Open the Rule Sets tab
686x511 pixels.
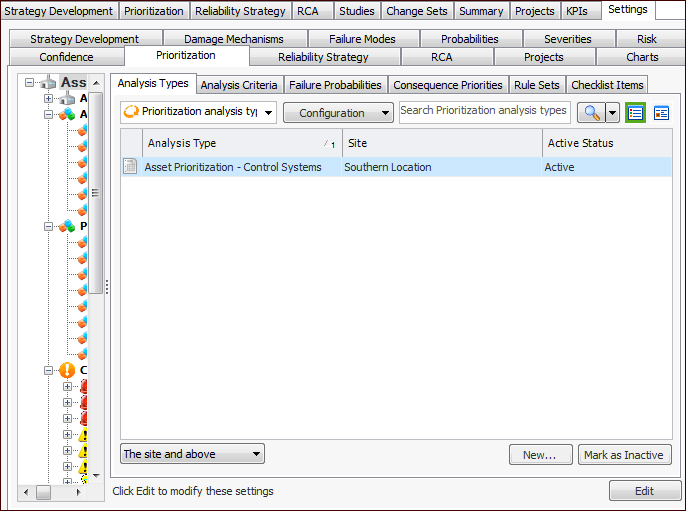(537, 85)
